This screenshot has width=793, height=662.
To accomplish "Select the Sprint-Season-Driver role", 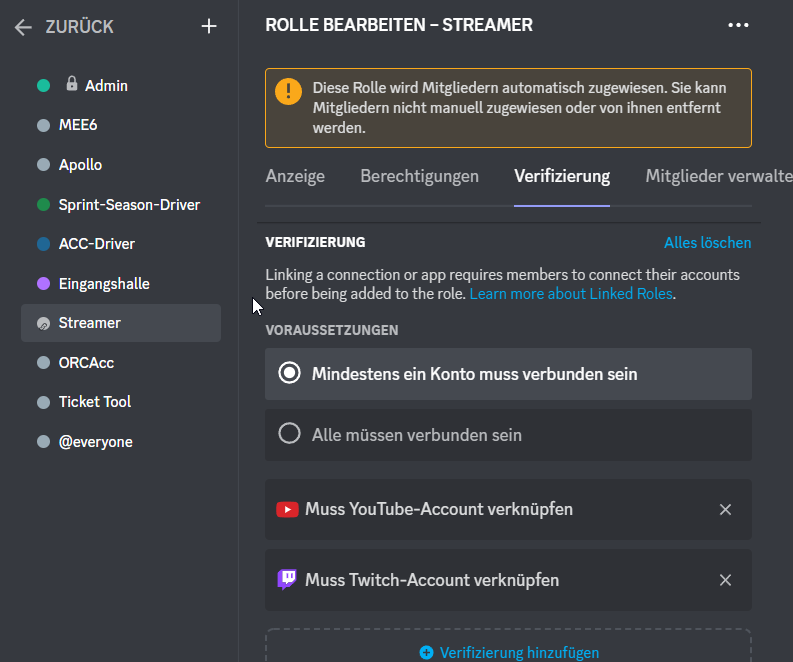I will coord(129,205).
